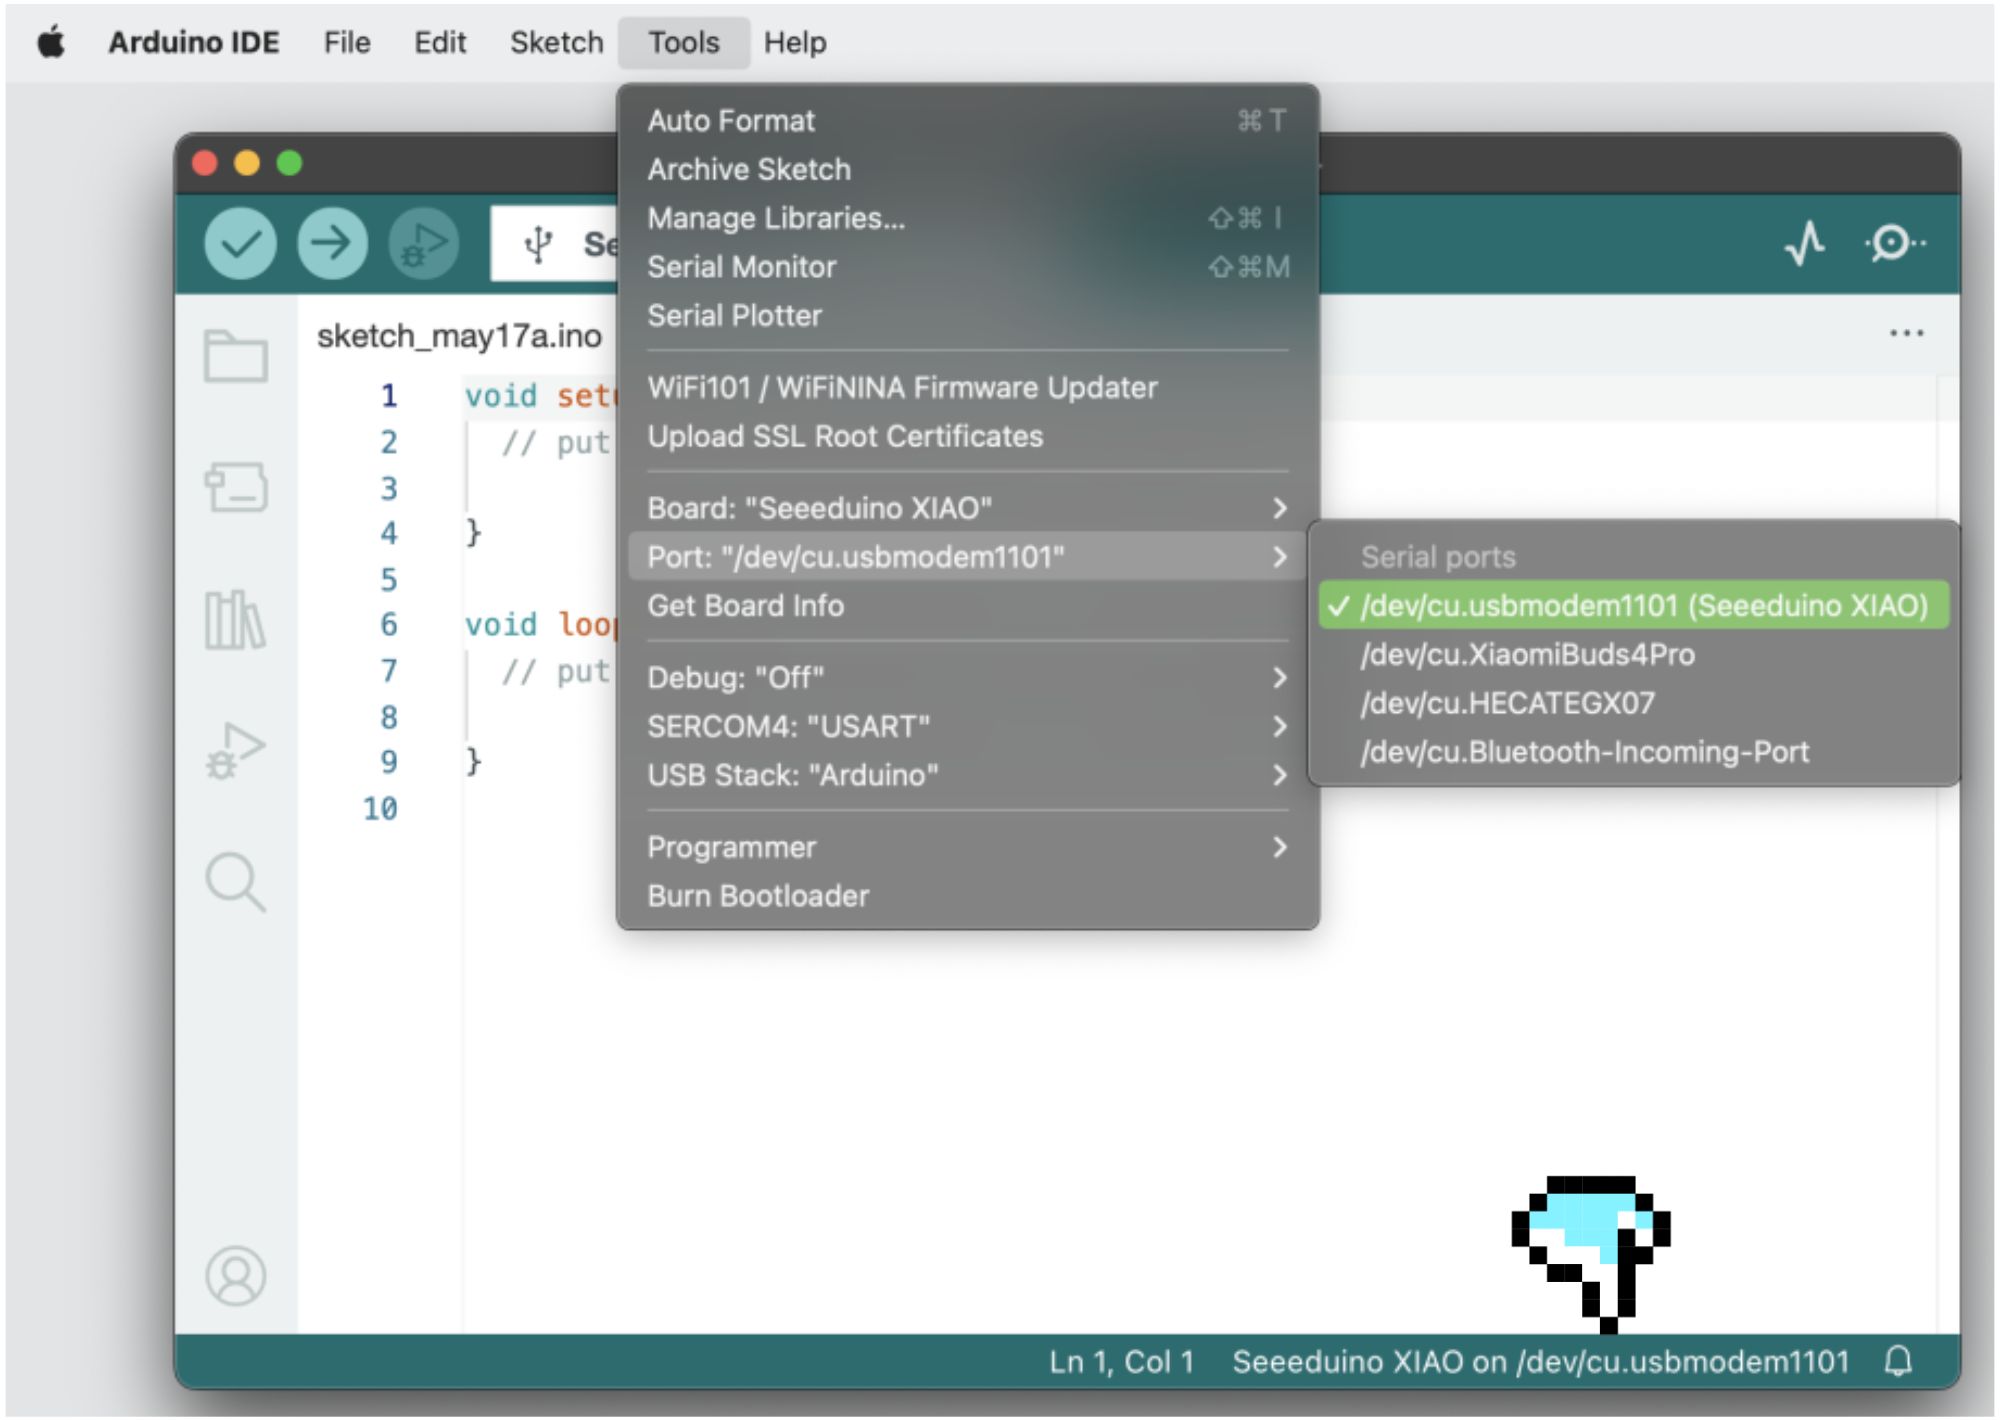Viewport: 2000px width, 1420px height.
Task: Select the sketch_may17a.ino tab
Action: [x=459, y=336]
